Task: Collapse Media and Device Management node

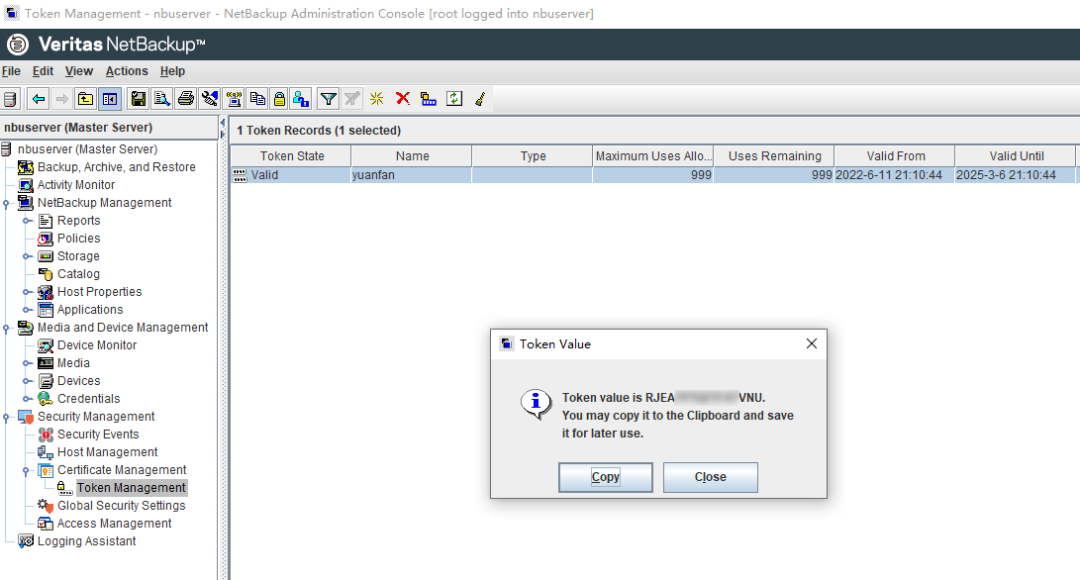Action: [x=6, y=328]
